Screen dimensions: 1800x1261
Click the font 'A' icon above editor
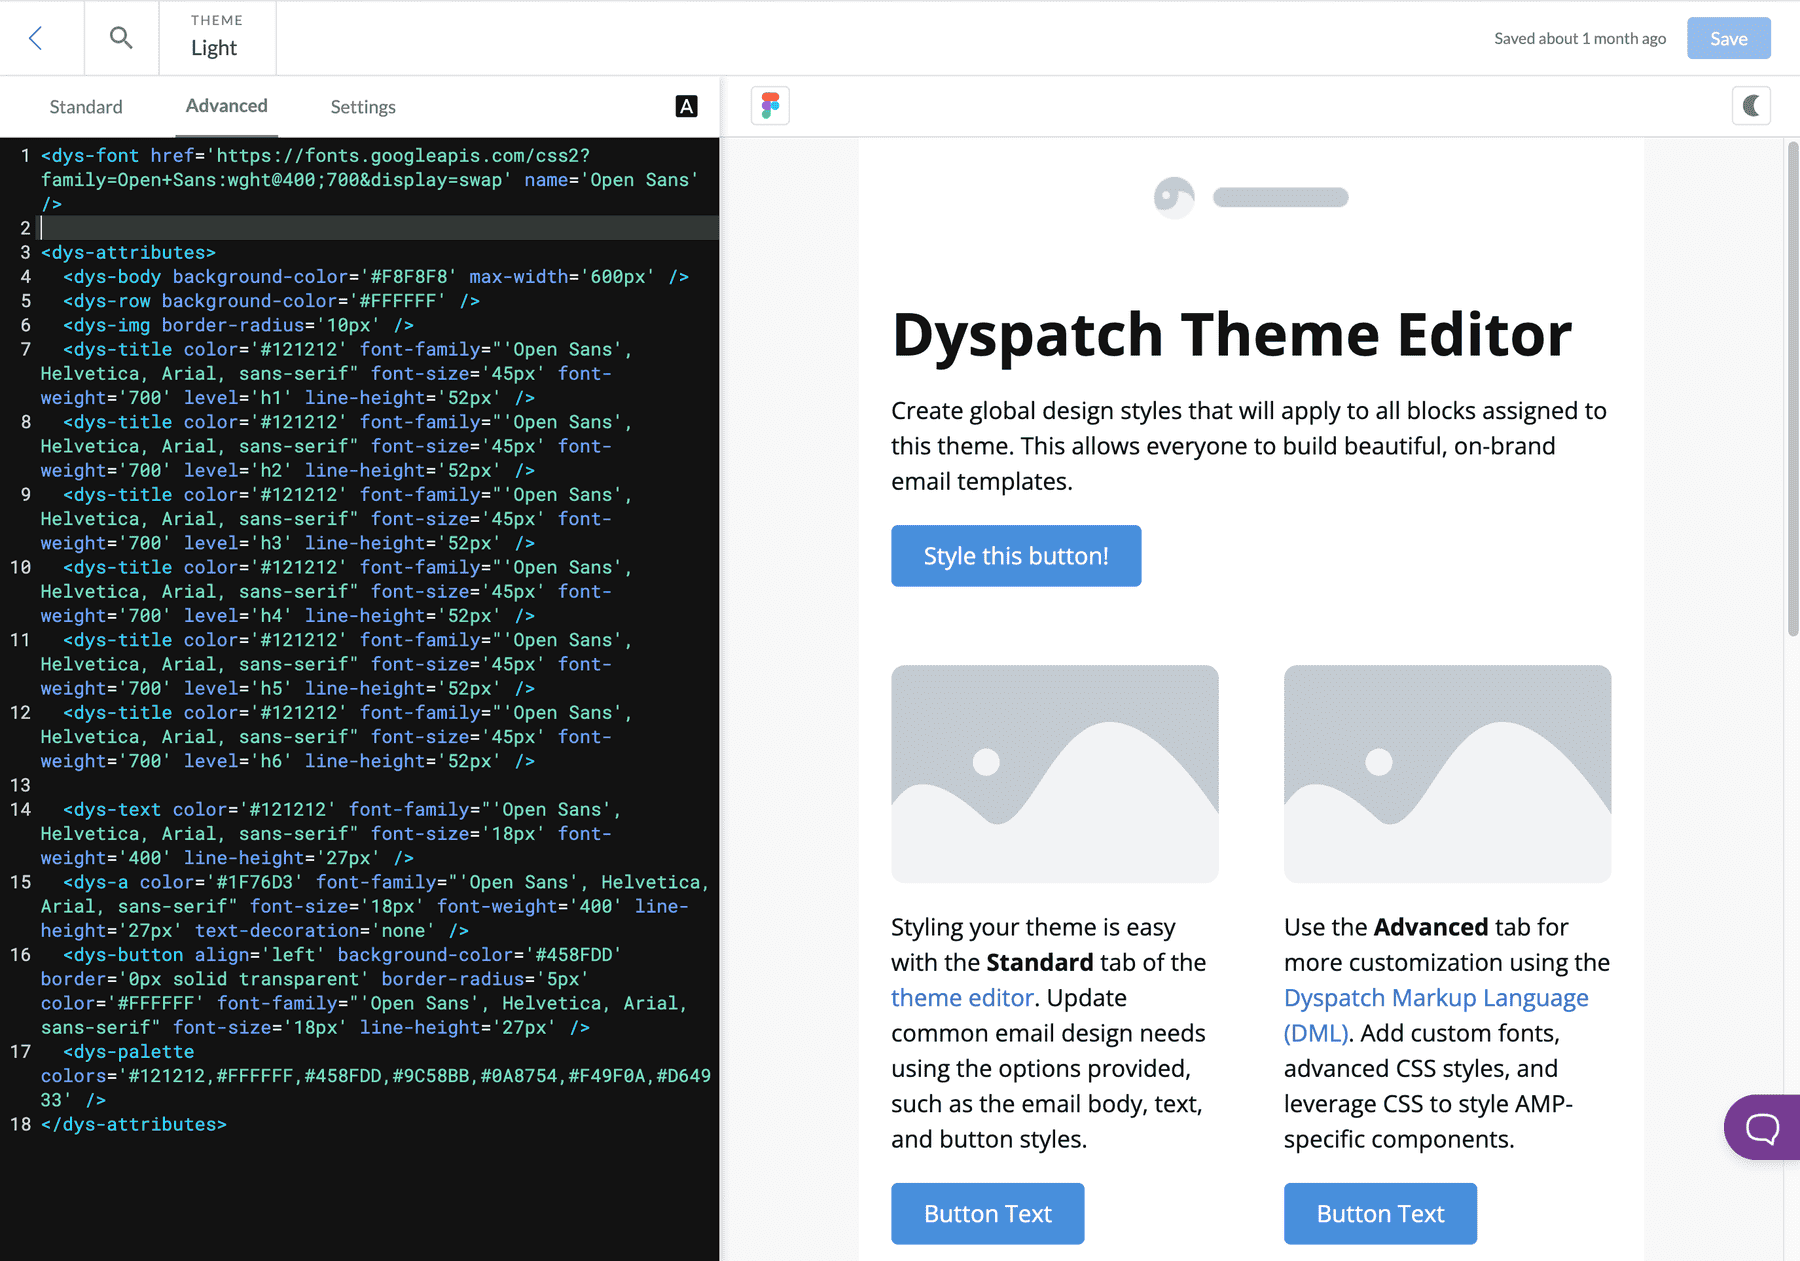pos(686,106)
